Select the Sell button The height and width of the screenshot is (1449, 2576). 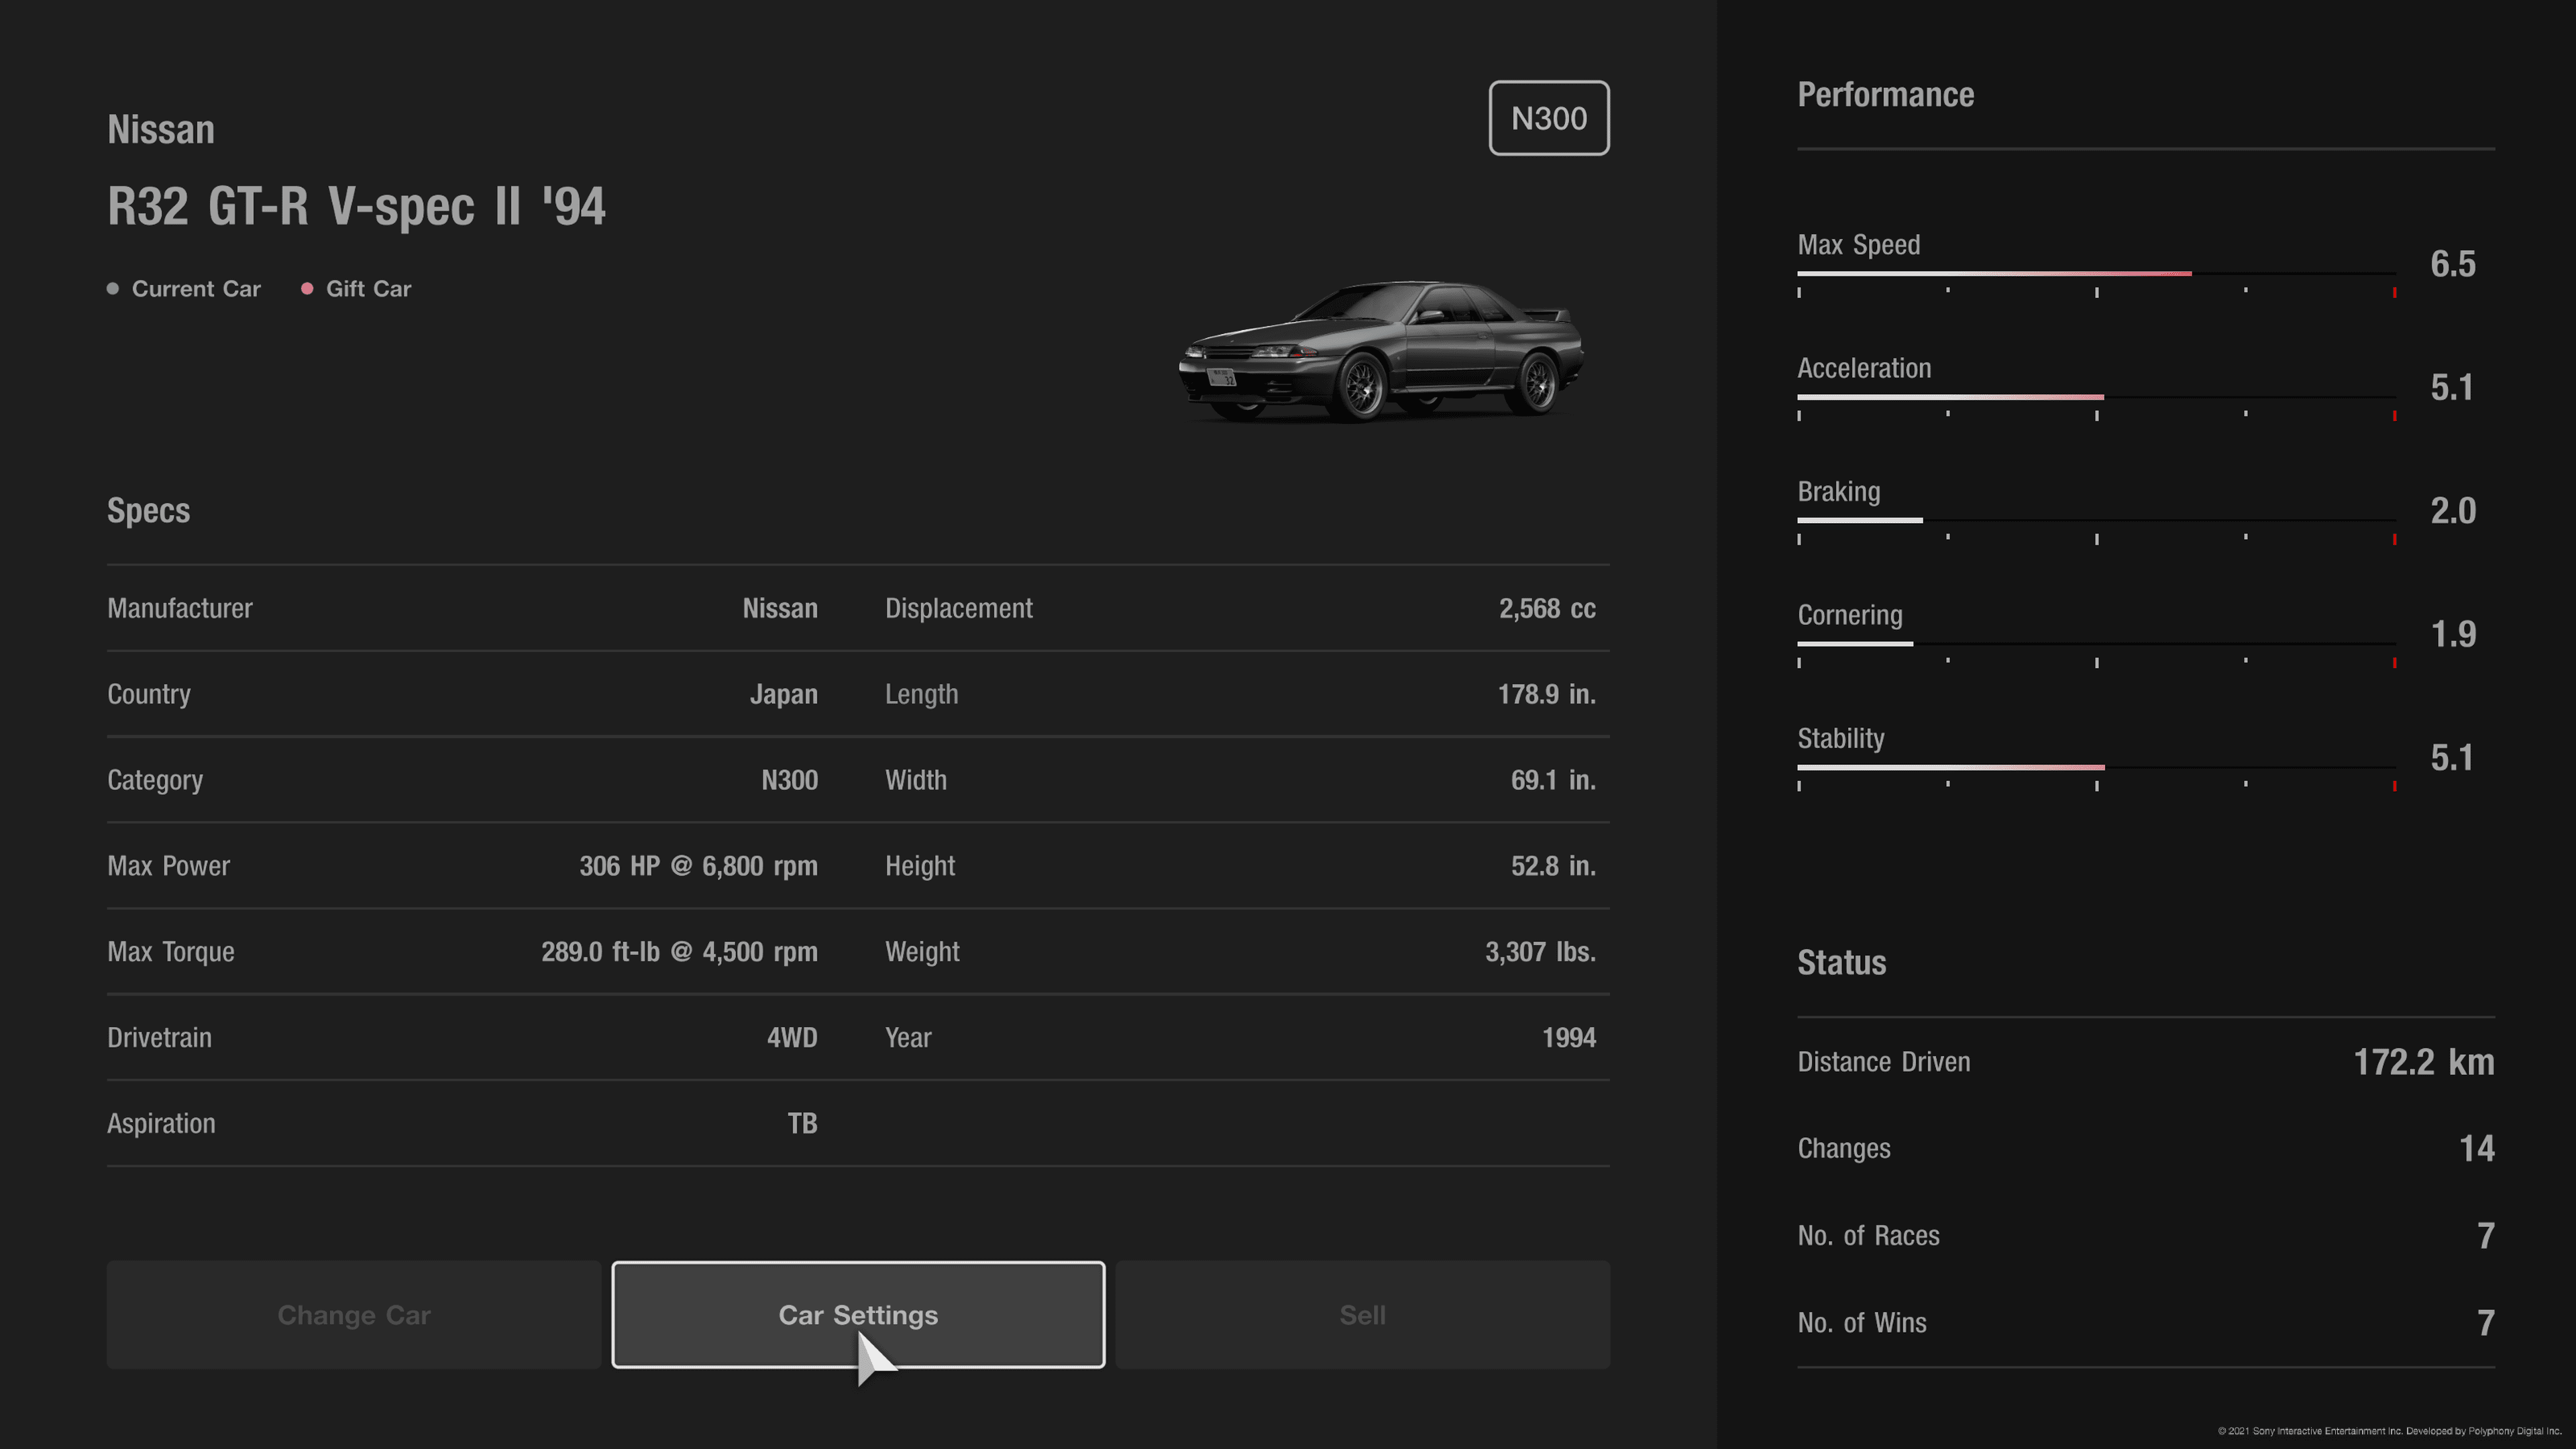(1362, 1314)
